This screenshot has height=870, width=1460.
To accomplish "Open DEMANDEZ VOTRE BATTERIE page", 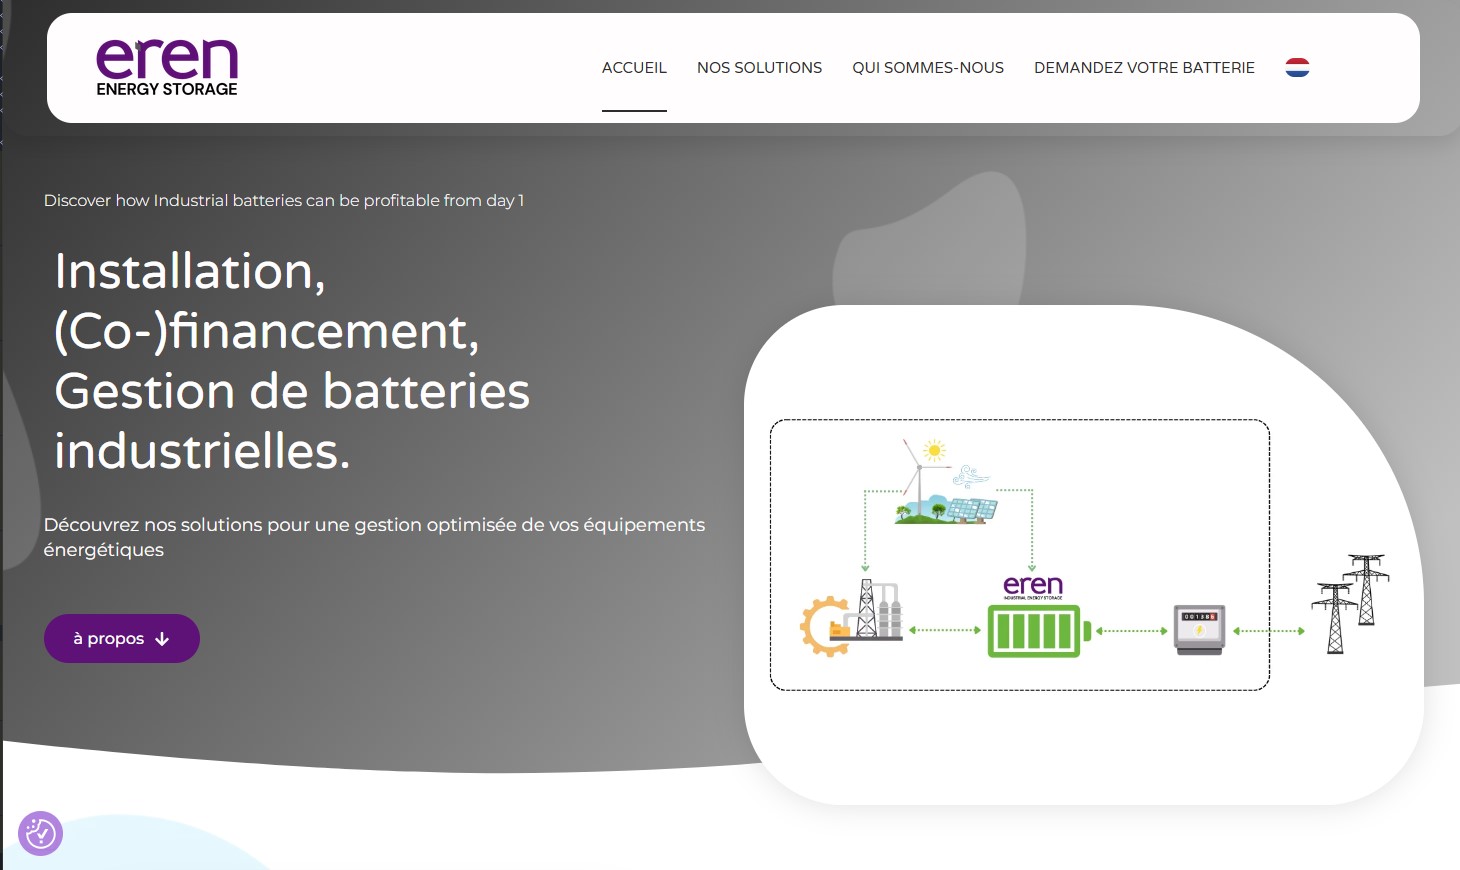I will (1144, 67).
